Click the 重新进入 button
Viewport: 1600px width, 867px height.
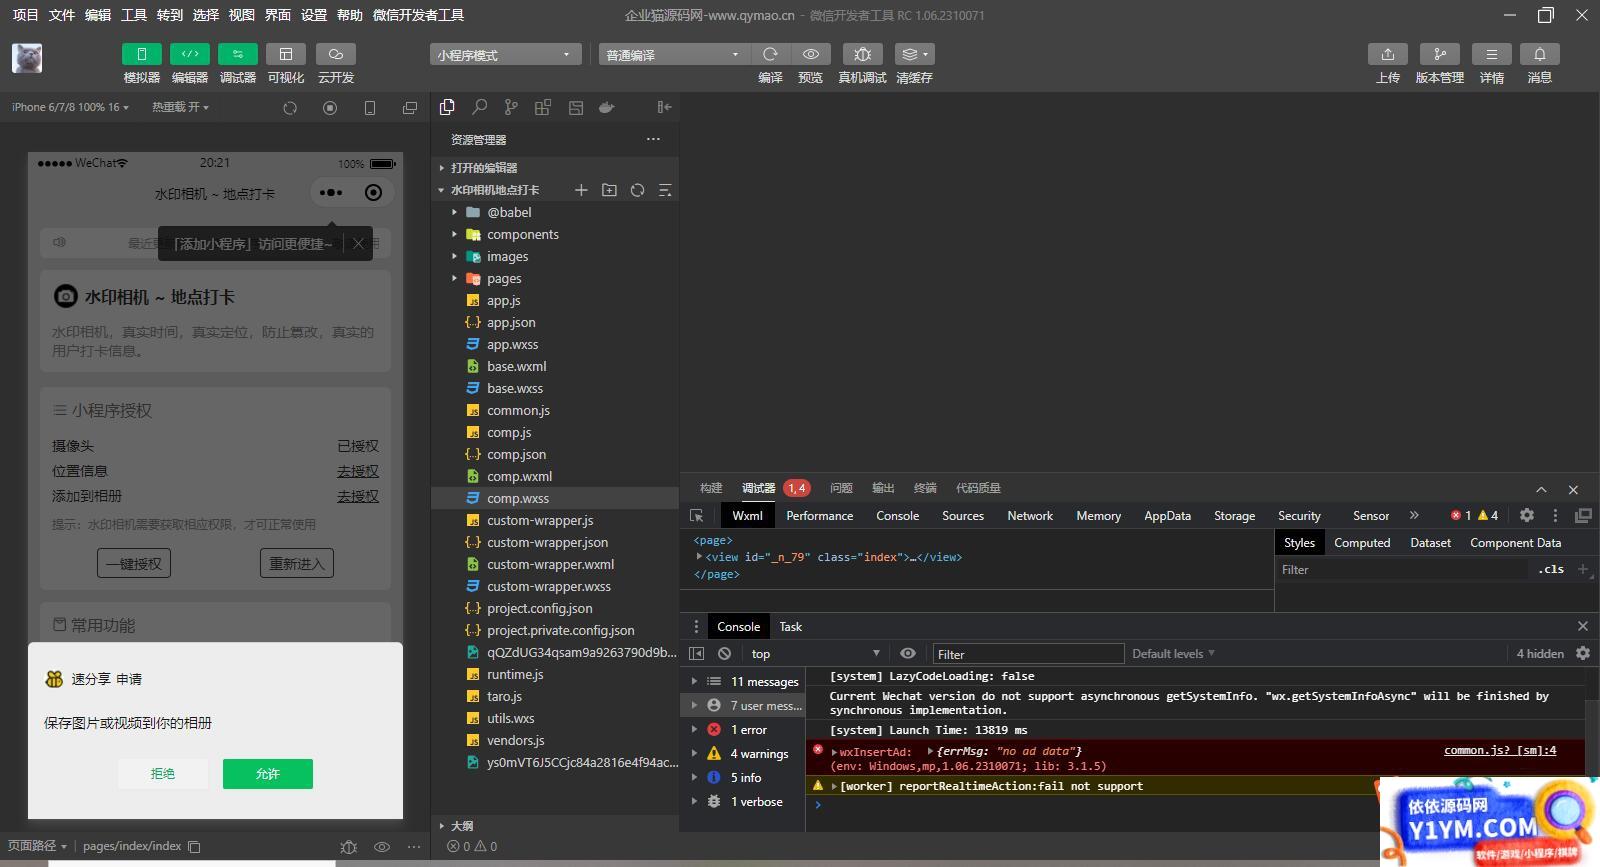[297, 564]
